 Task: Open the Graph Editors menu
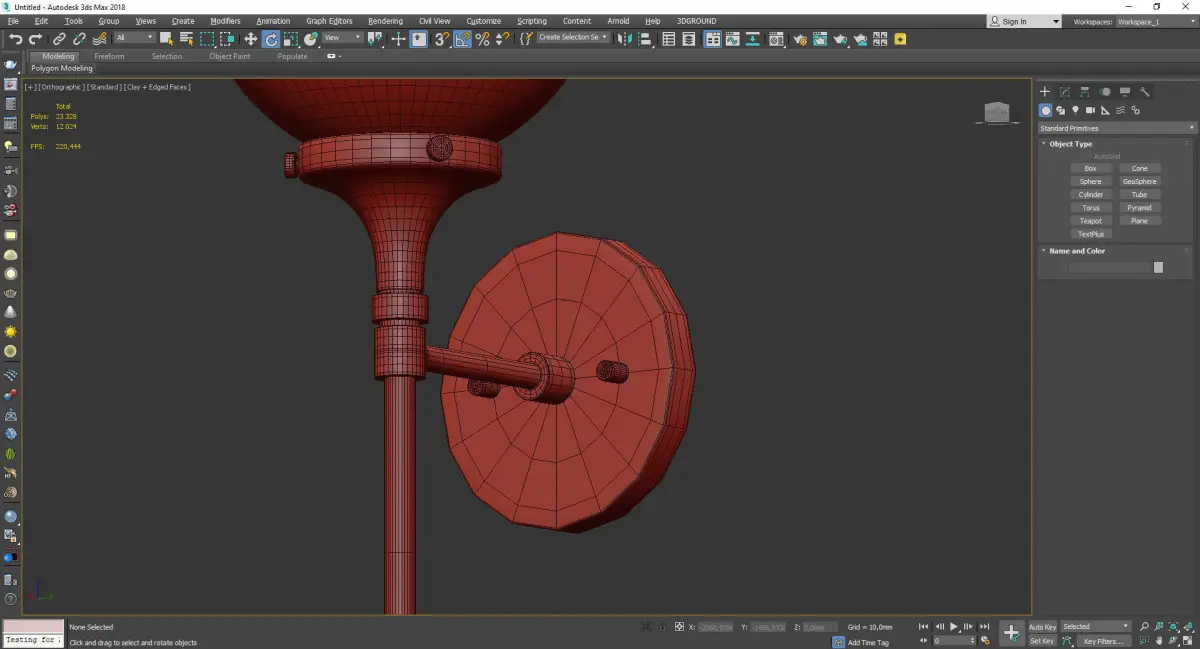329,21
